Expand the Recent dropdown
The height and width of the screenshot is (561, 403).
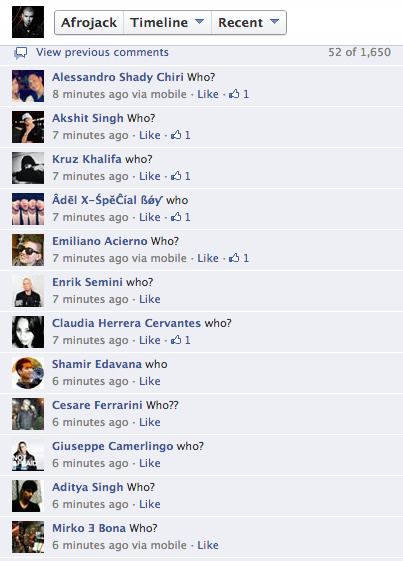coord(249,23)
